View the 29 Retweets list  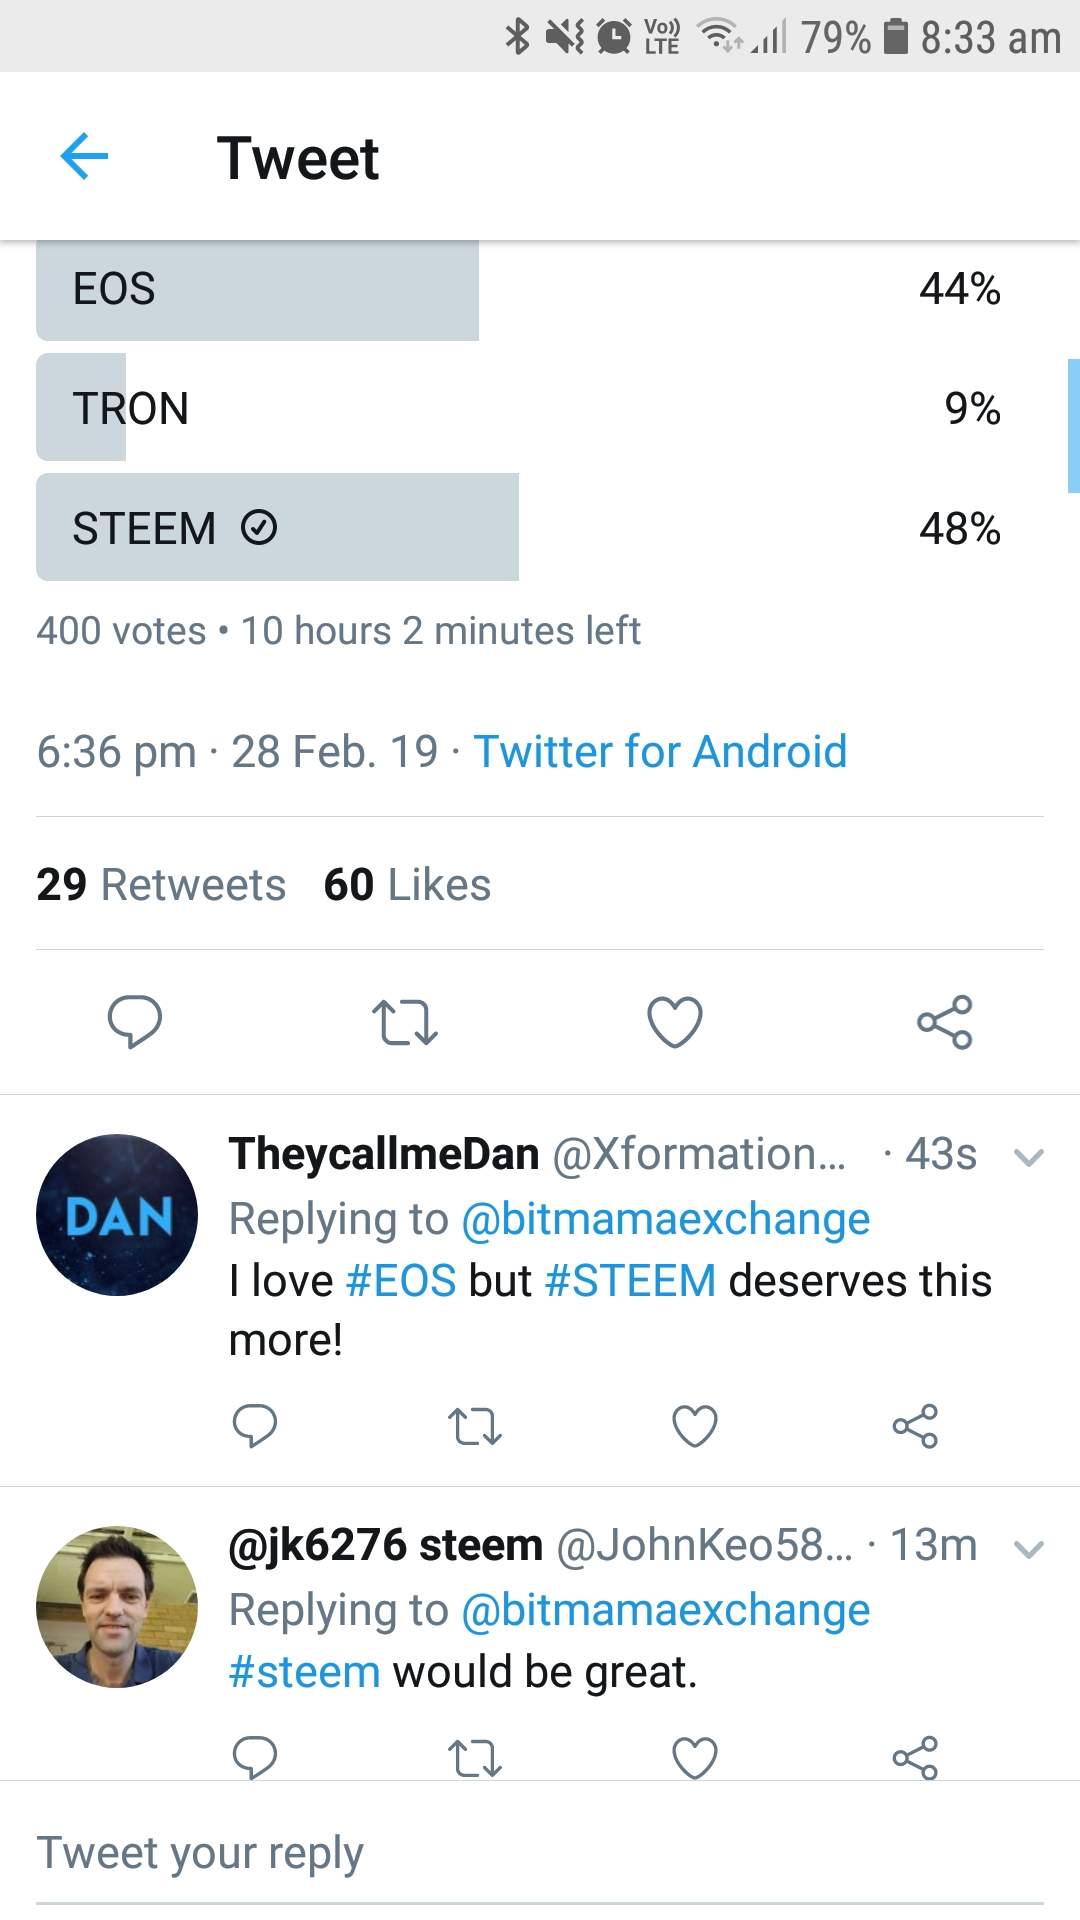pyautogui.click(x=161, y=885)
